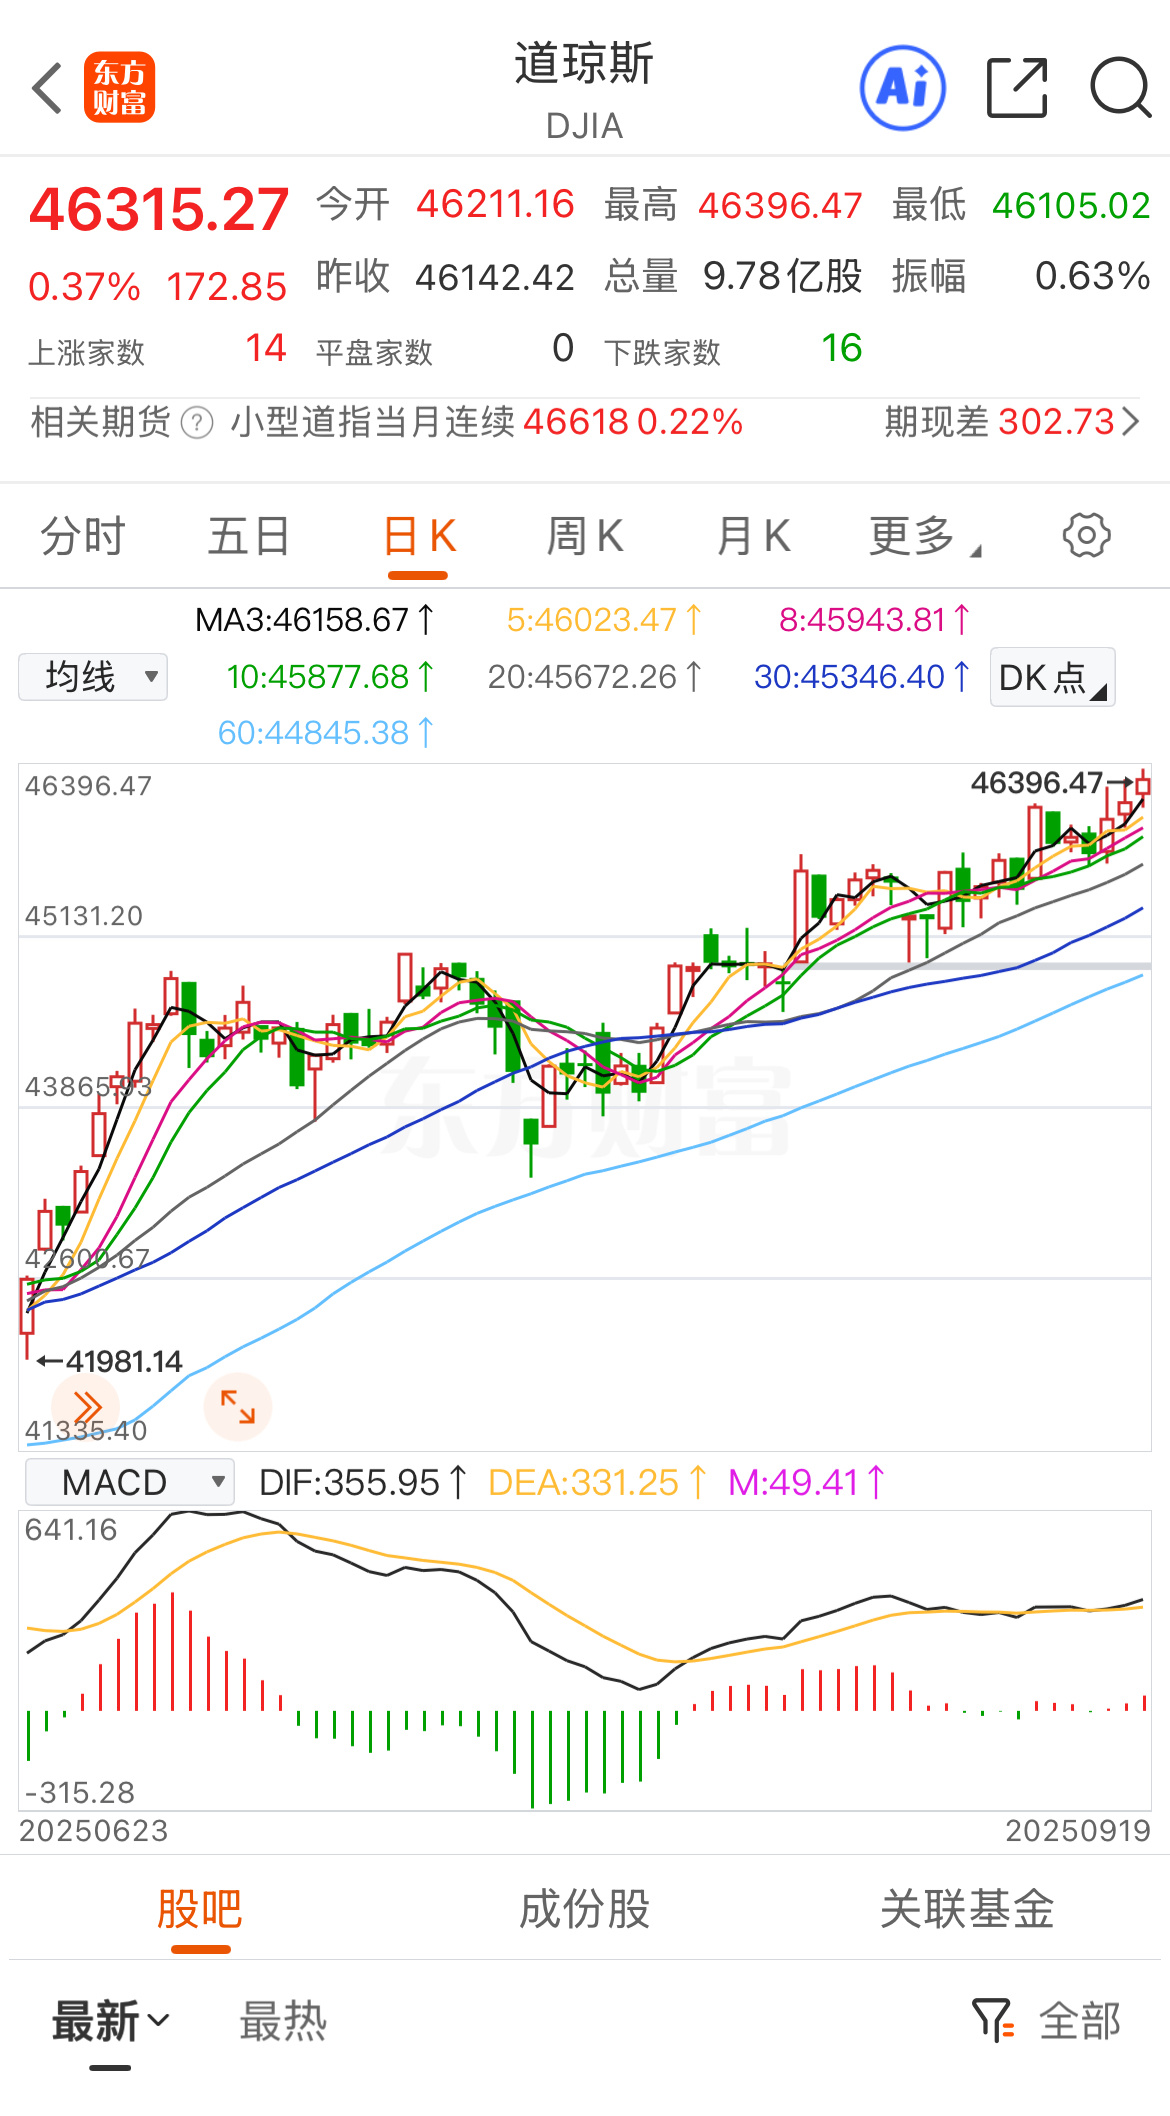Tap the orange double-arrow chart icon
Viewport: 1170px width, 2116px height.
[x=86, y=1406]
